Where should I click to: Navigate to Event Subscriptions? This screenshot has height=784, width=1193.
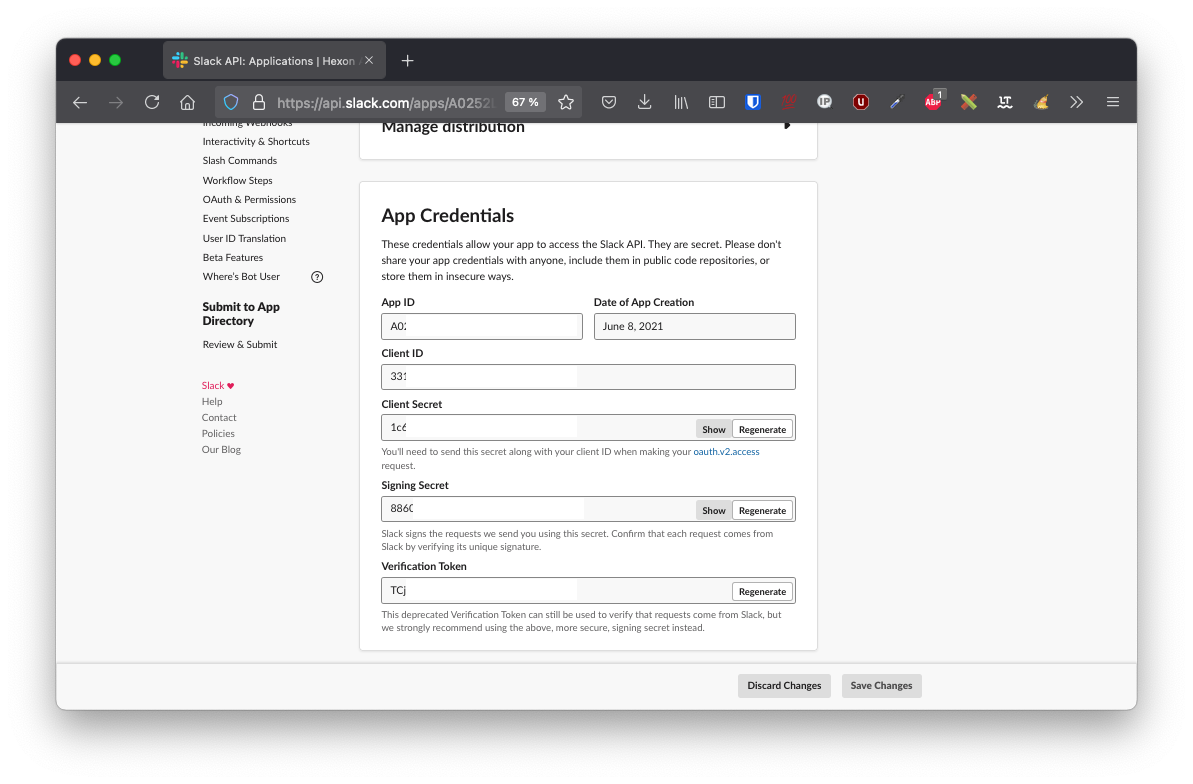pos(246,218)
